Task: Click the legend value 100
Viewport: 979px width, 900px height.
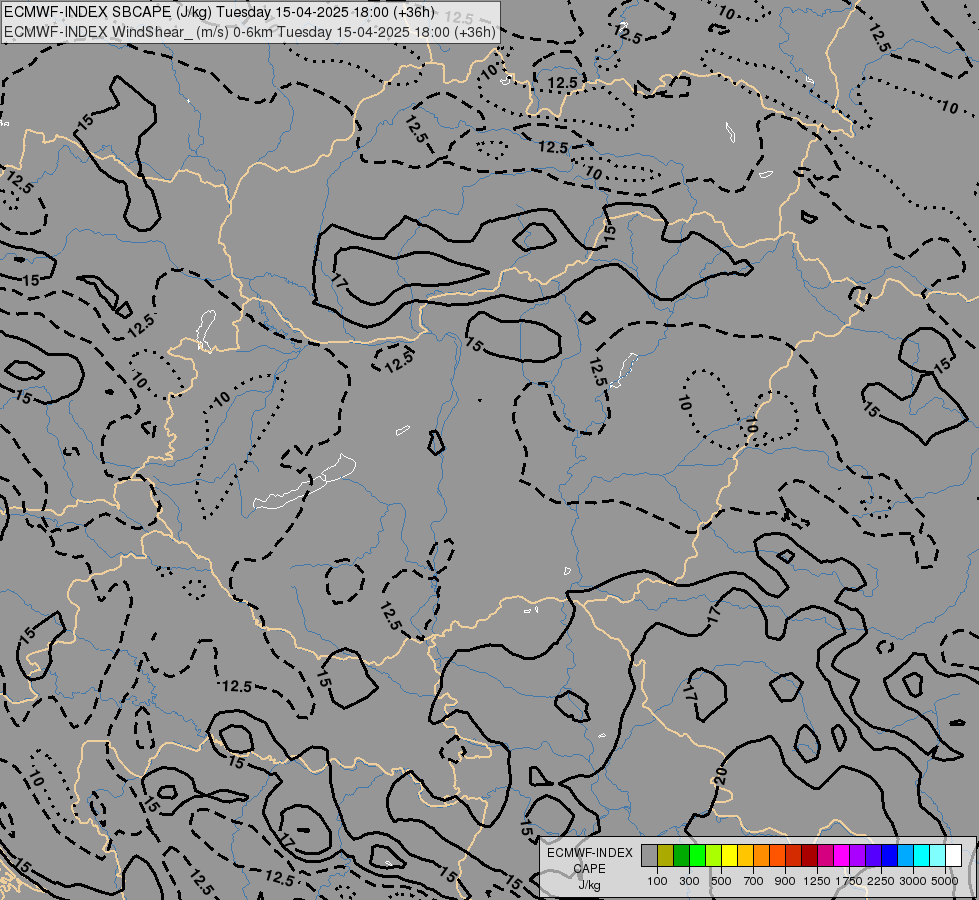Action: point(657,881)
